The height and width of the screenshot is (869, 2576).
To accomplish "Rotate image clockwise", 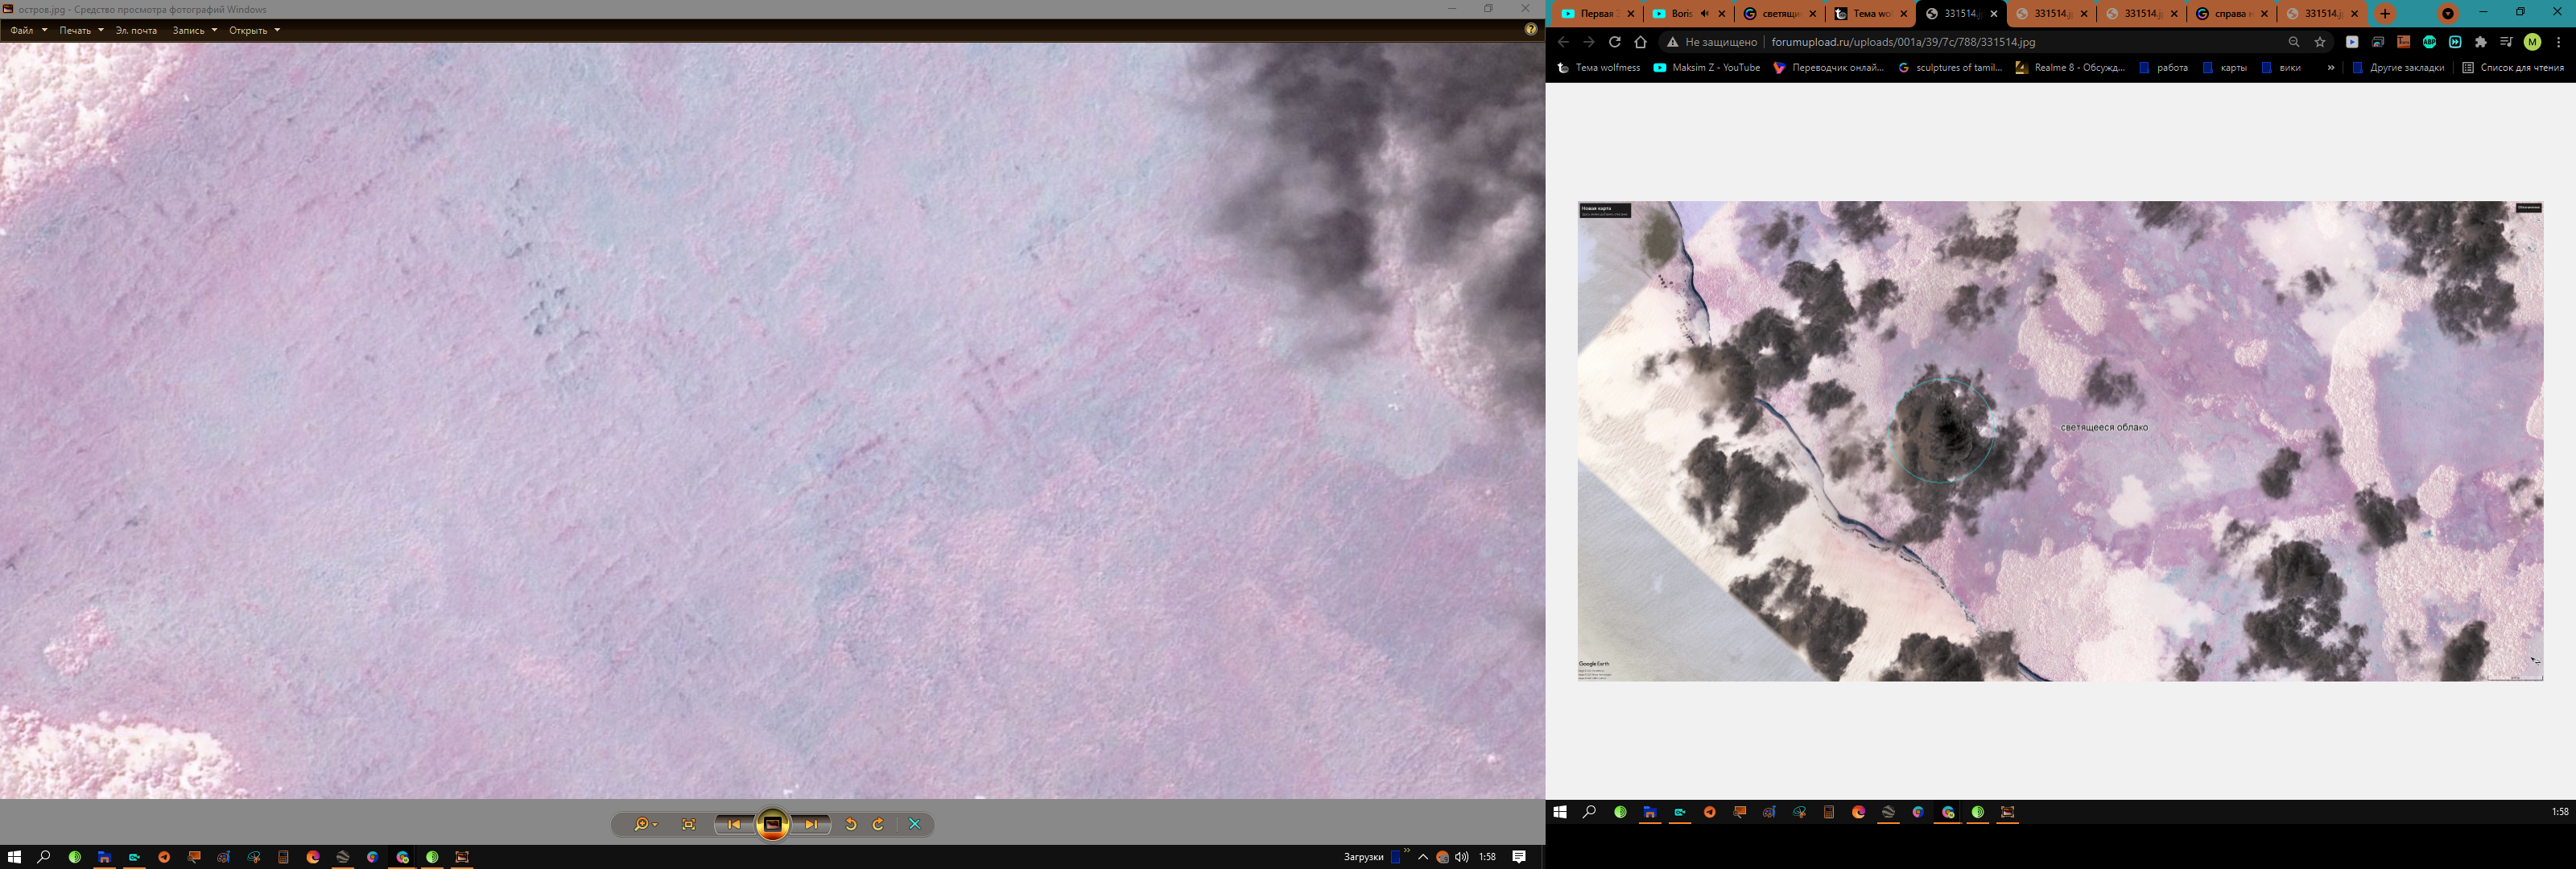I will coord(878,824).
